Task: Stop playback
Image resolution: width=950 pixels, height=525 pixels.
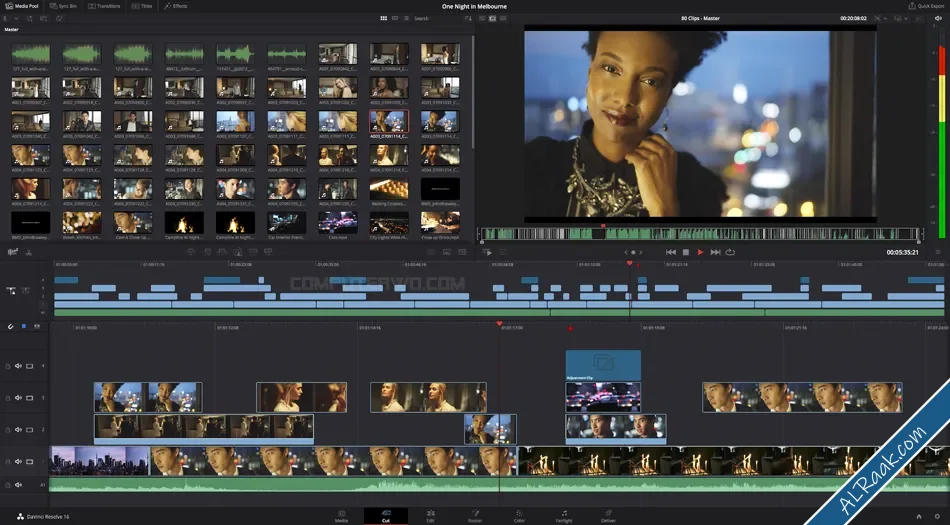Action: 686,253
